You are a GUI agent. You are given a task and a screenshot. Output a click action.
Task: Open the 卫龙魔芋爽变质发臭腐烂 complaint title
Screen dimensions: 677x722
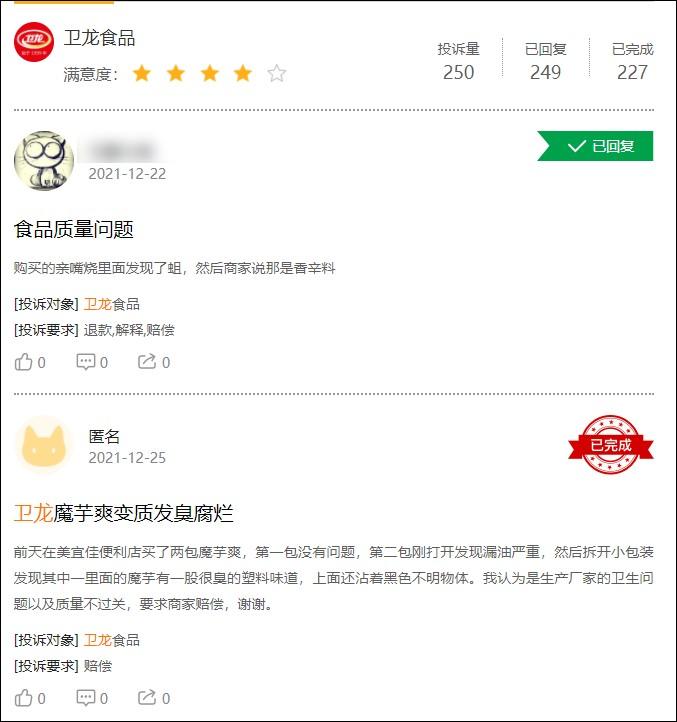pyautogui.click(x=123, y=513)
